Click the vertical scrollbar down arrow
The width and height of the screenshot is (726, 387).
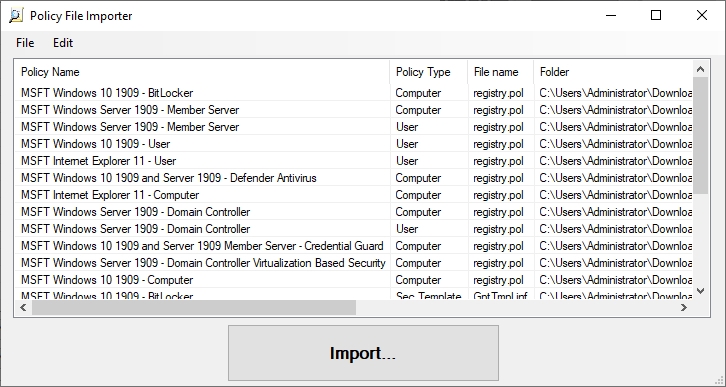point(701,291)
